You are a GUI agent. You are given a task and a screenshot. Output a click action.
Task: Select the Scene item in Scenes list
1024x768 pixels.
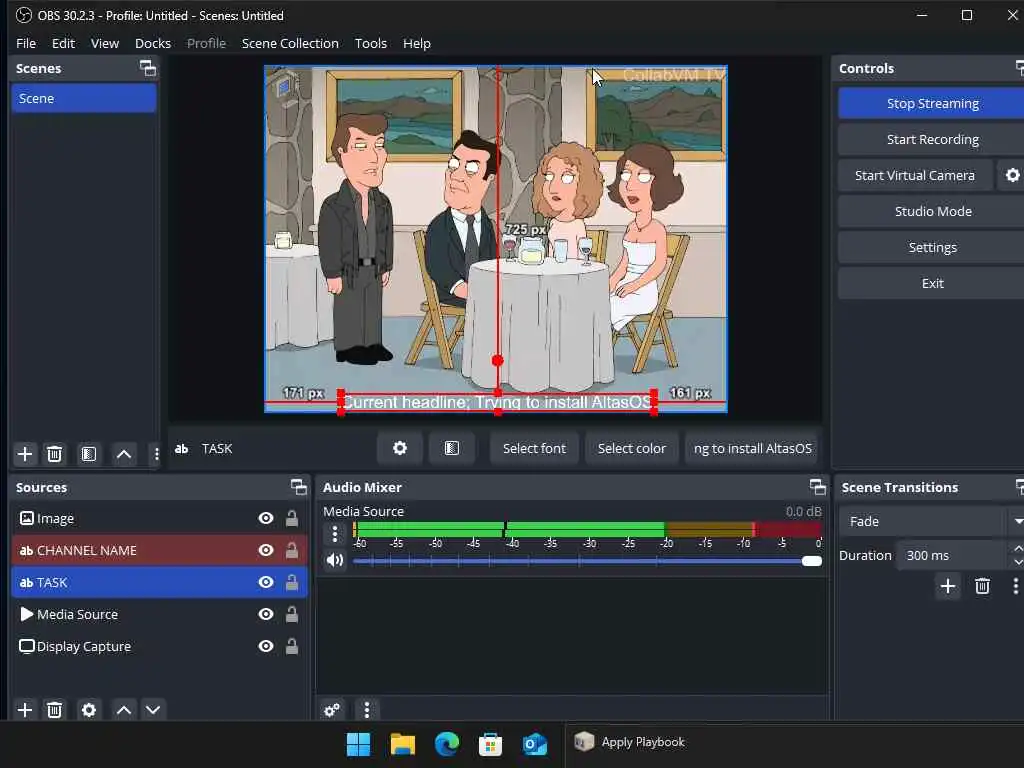tap(84, 99)
